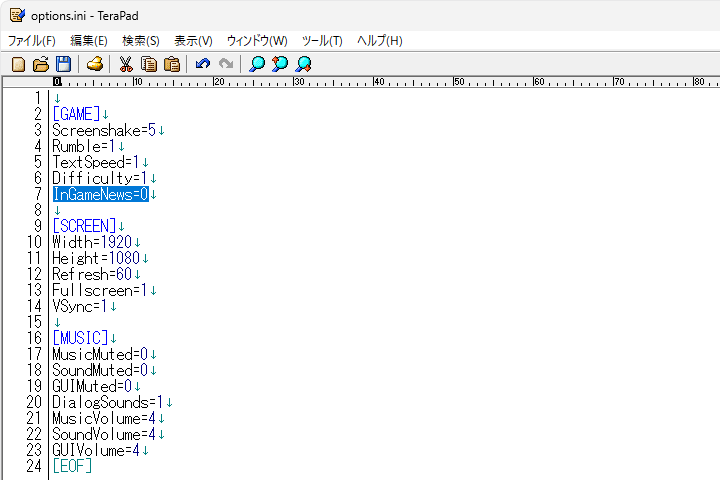
Task: Click the highlighted InGameNews=0 line
Action: pos(101,194)
